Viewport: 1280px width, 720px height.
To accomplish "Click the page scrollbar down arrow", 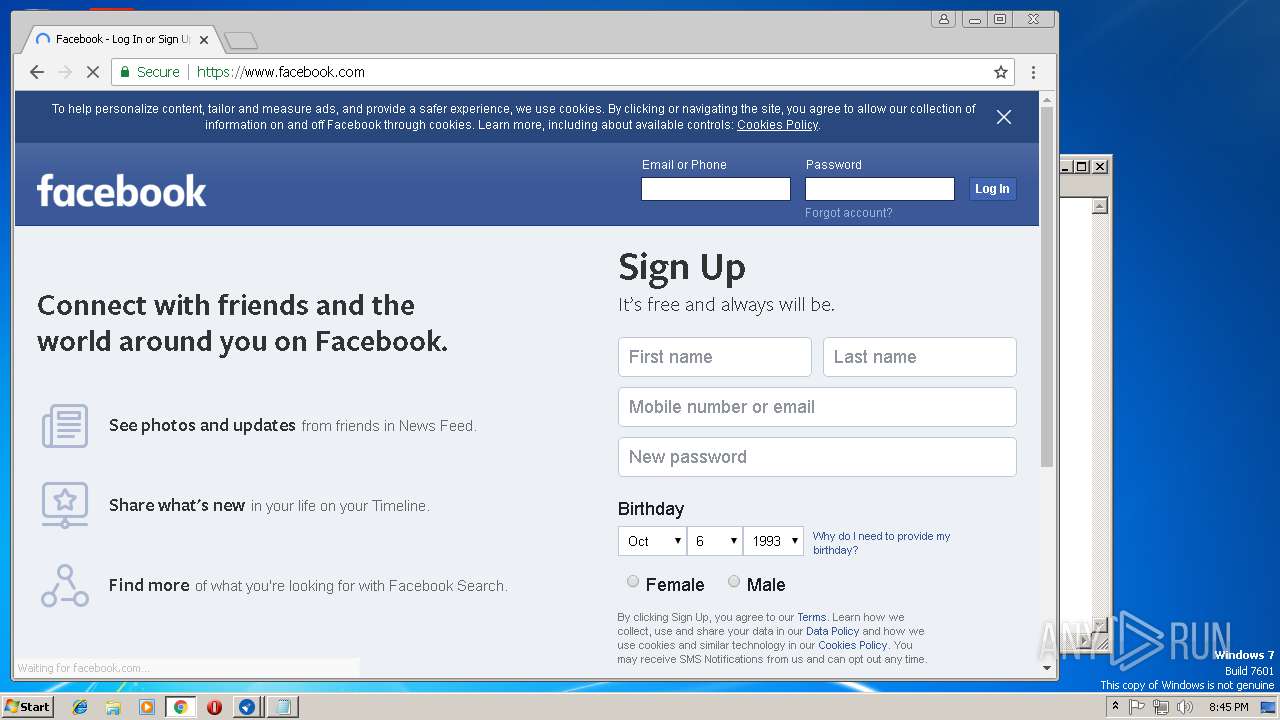I will 1047,668.
